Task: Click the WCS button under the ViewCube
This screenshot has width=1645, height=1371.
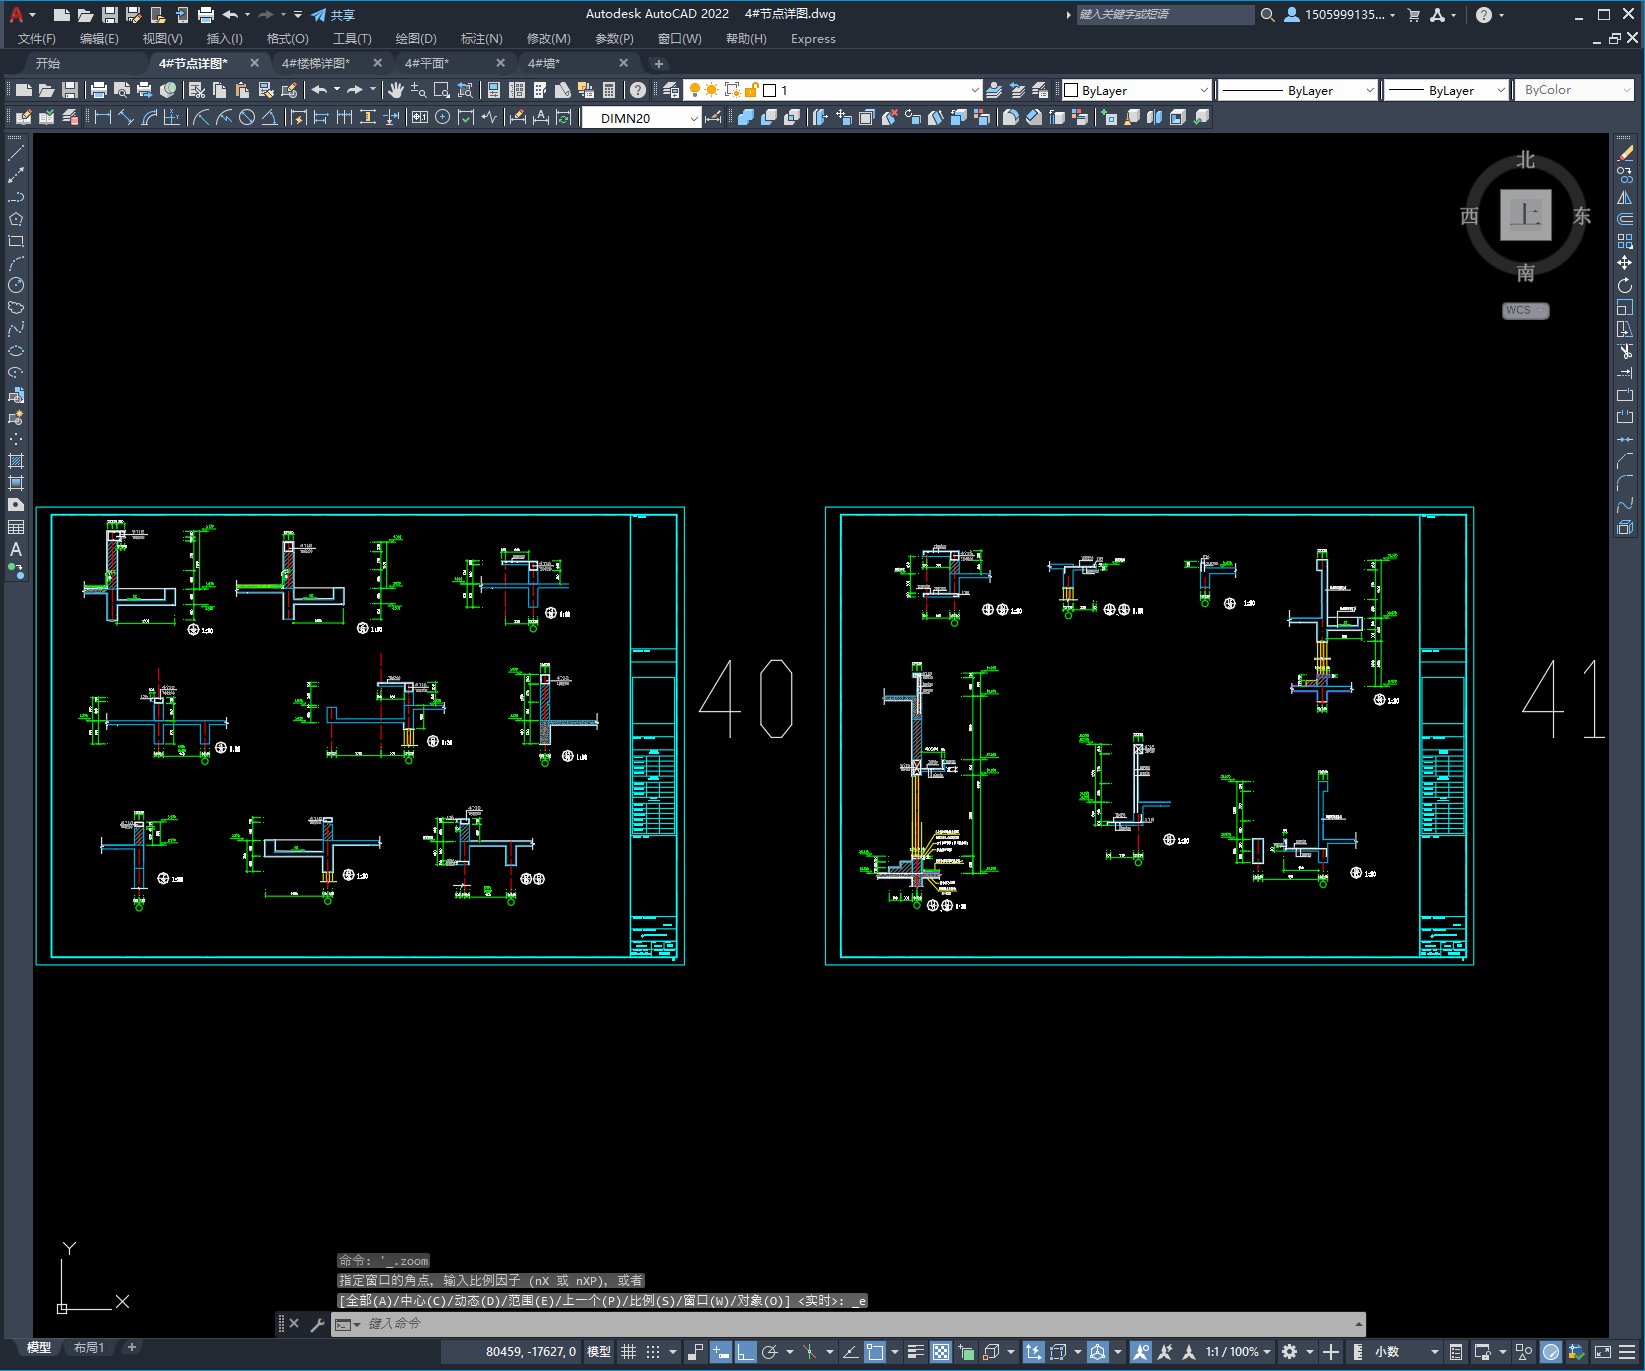Action: pyautogui.click(x=1525, y=310)
